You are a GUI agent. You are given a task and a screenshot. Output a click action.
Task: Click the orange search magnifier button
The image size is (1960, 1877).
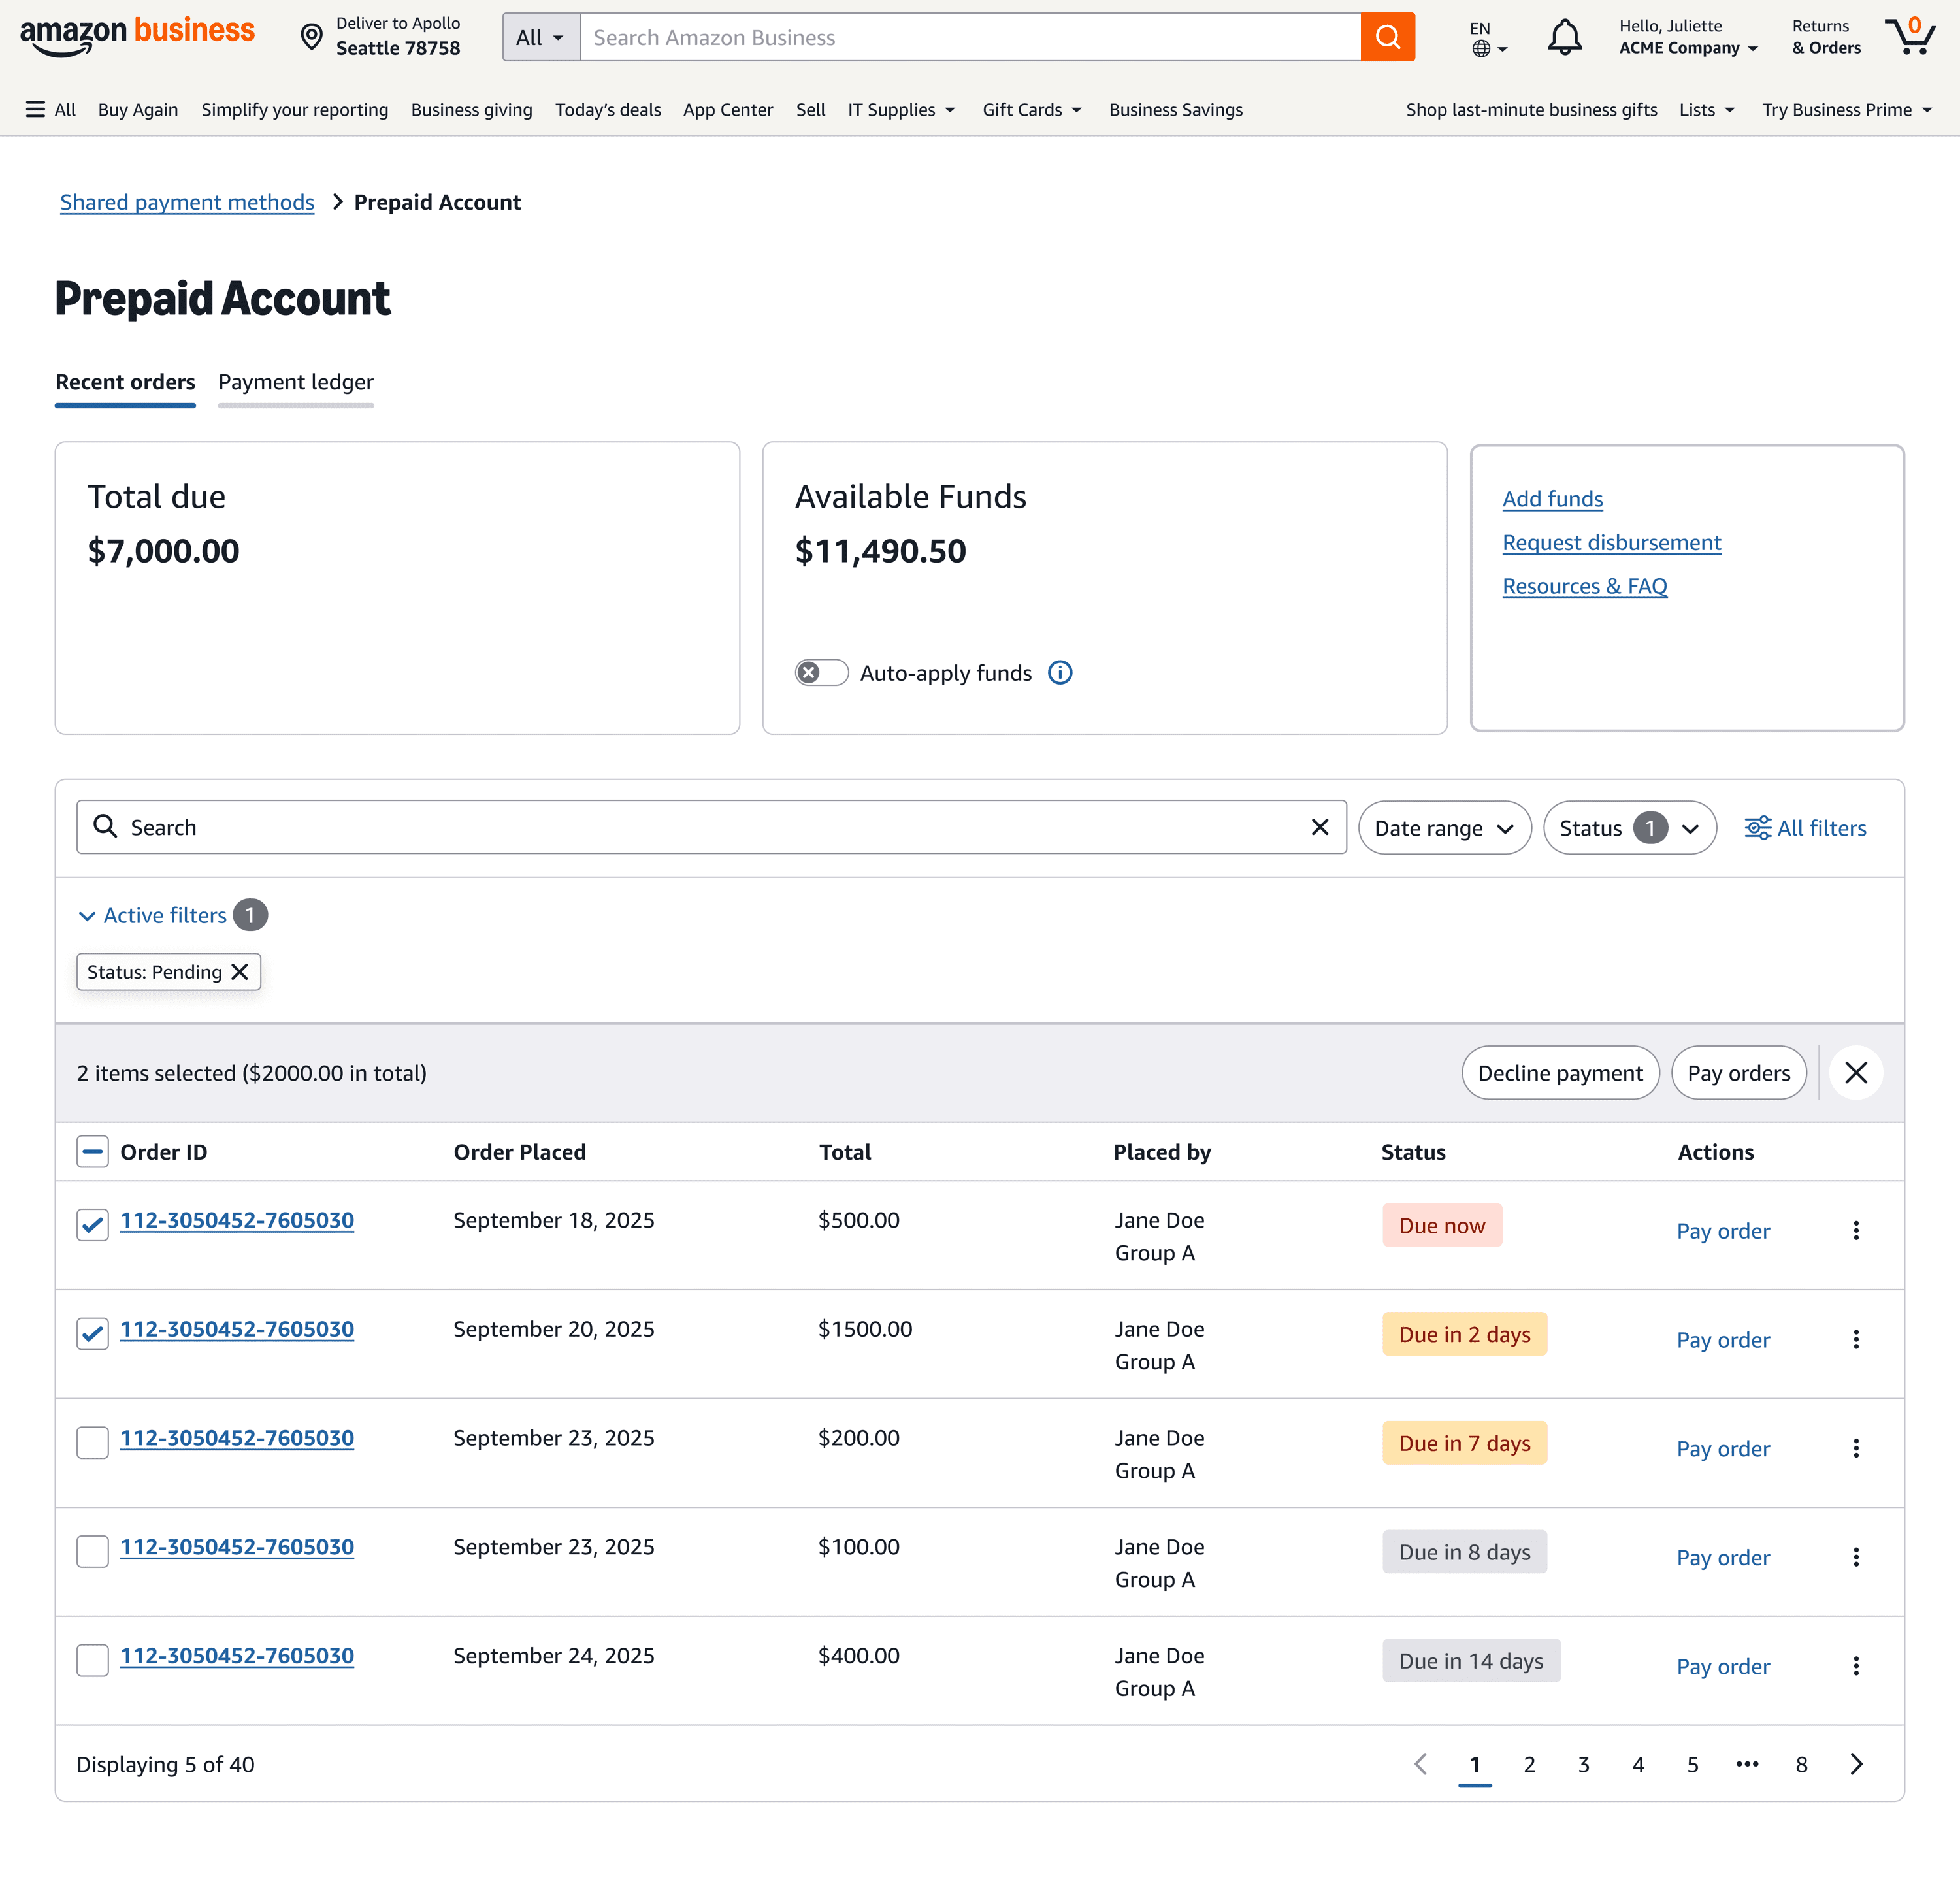point(1387,37)
